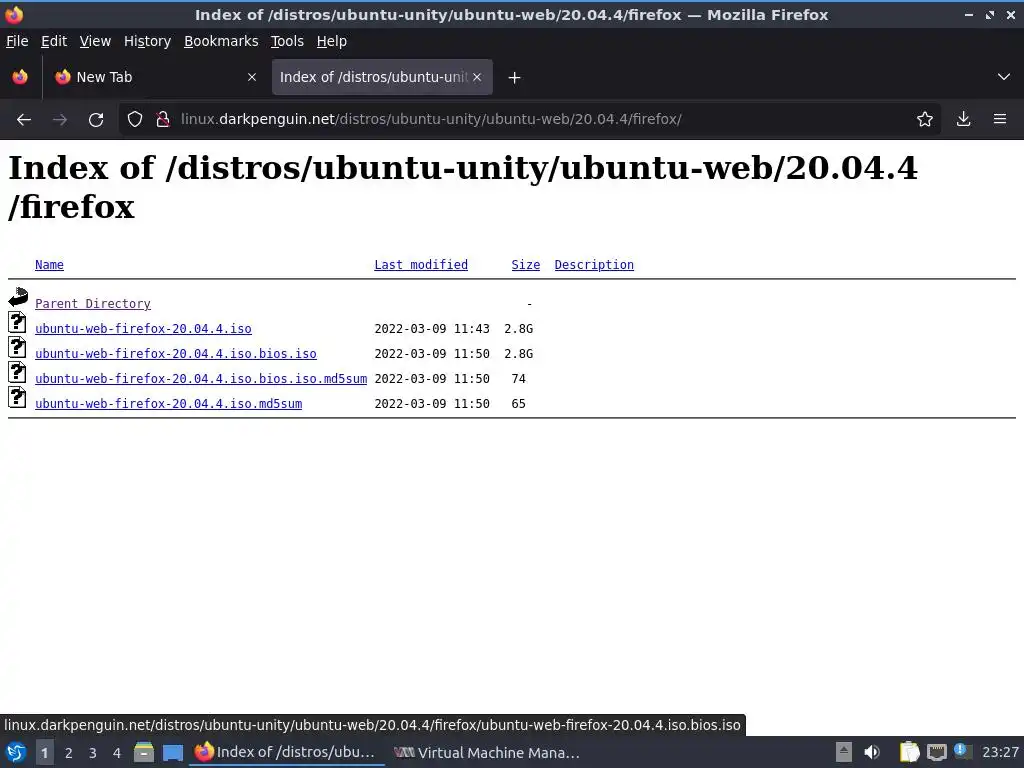Image resolution: width=1024 pixels, height=768 pixels.
Task: Open the Firefox View pinned icon
Action: pyautogui.click(x=20, y=77)
